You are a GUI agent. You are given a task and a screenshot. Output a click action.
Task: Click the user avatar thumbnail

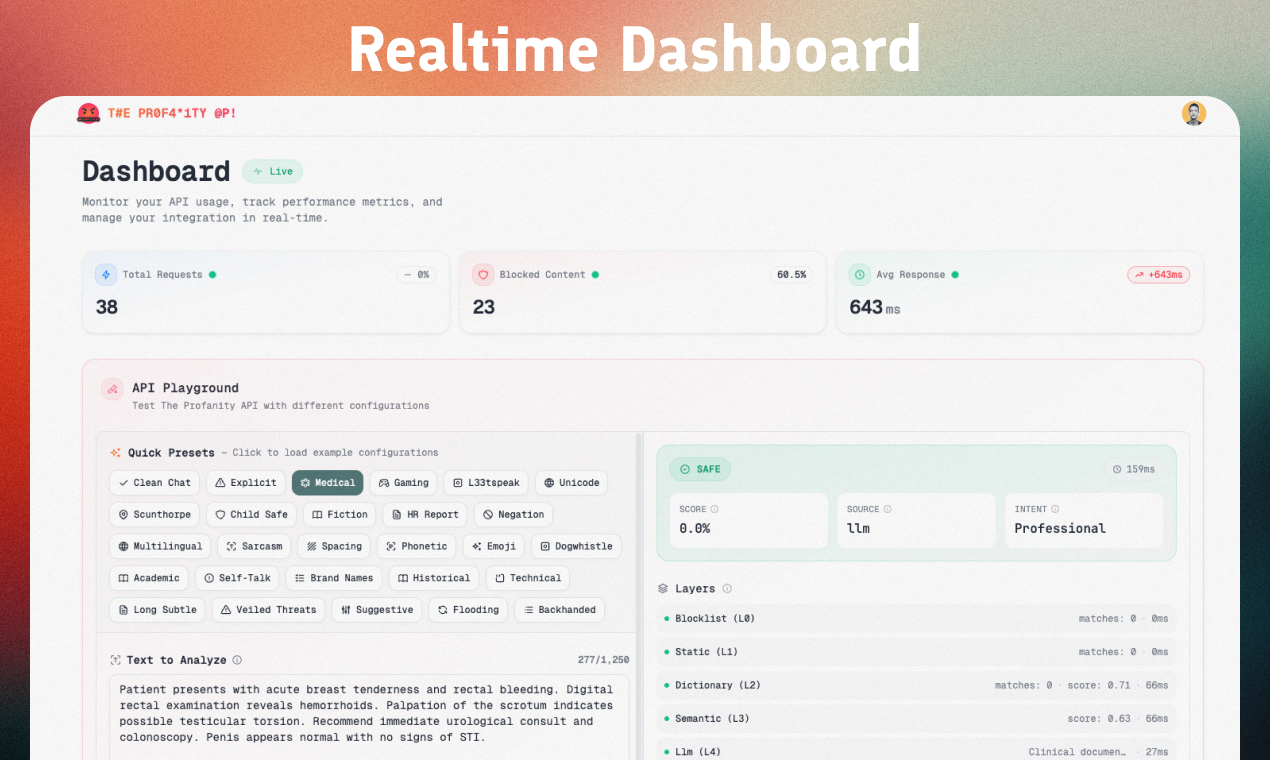click(x=1194, y=113)
